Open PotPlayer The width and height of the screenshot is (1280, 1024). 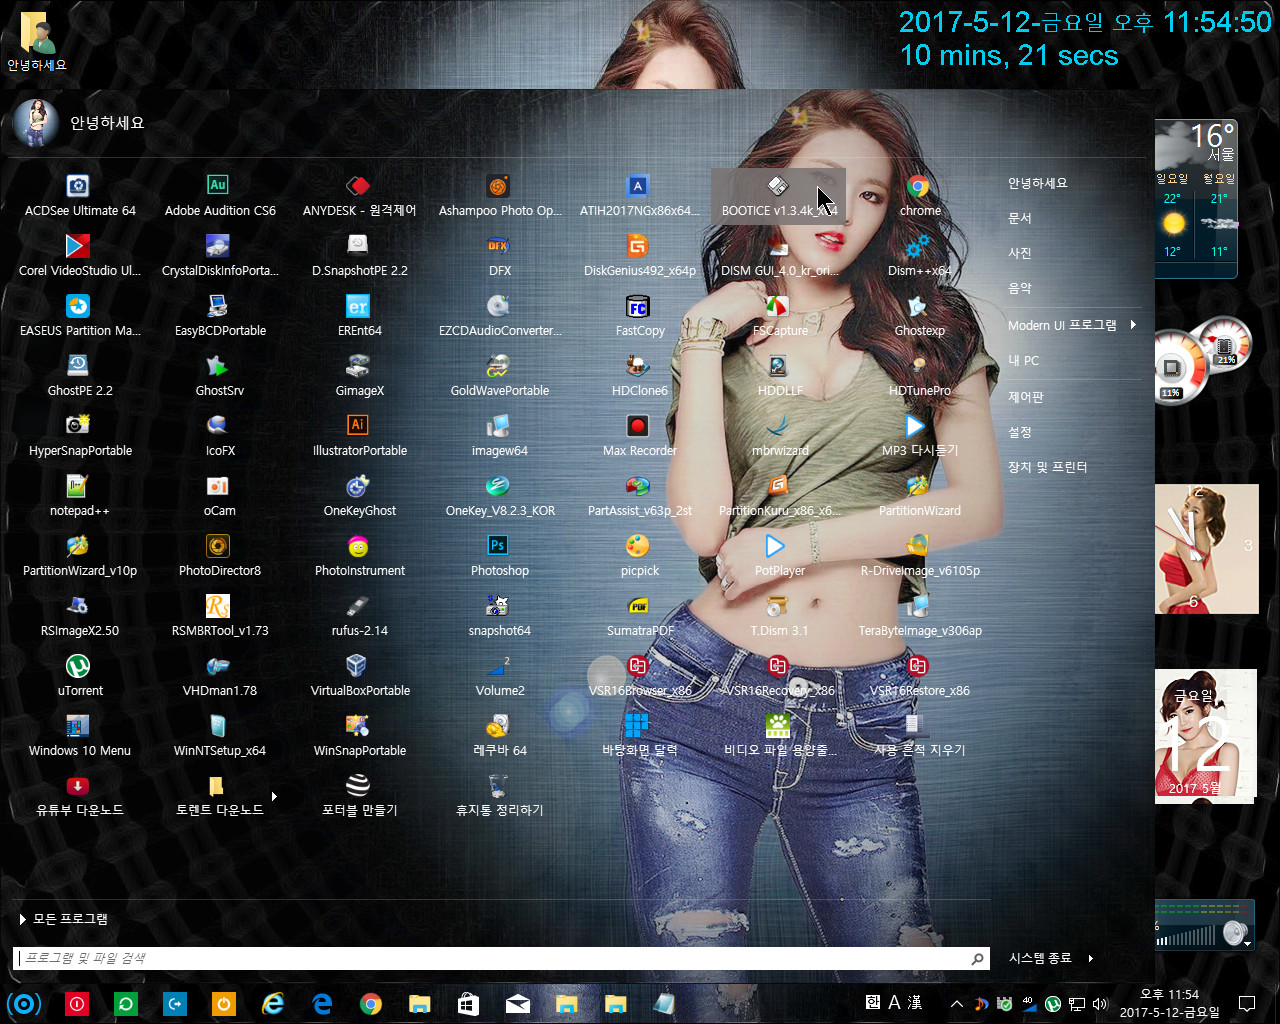click(780, 556)
